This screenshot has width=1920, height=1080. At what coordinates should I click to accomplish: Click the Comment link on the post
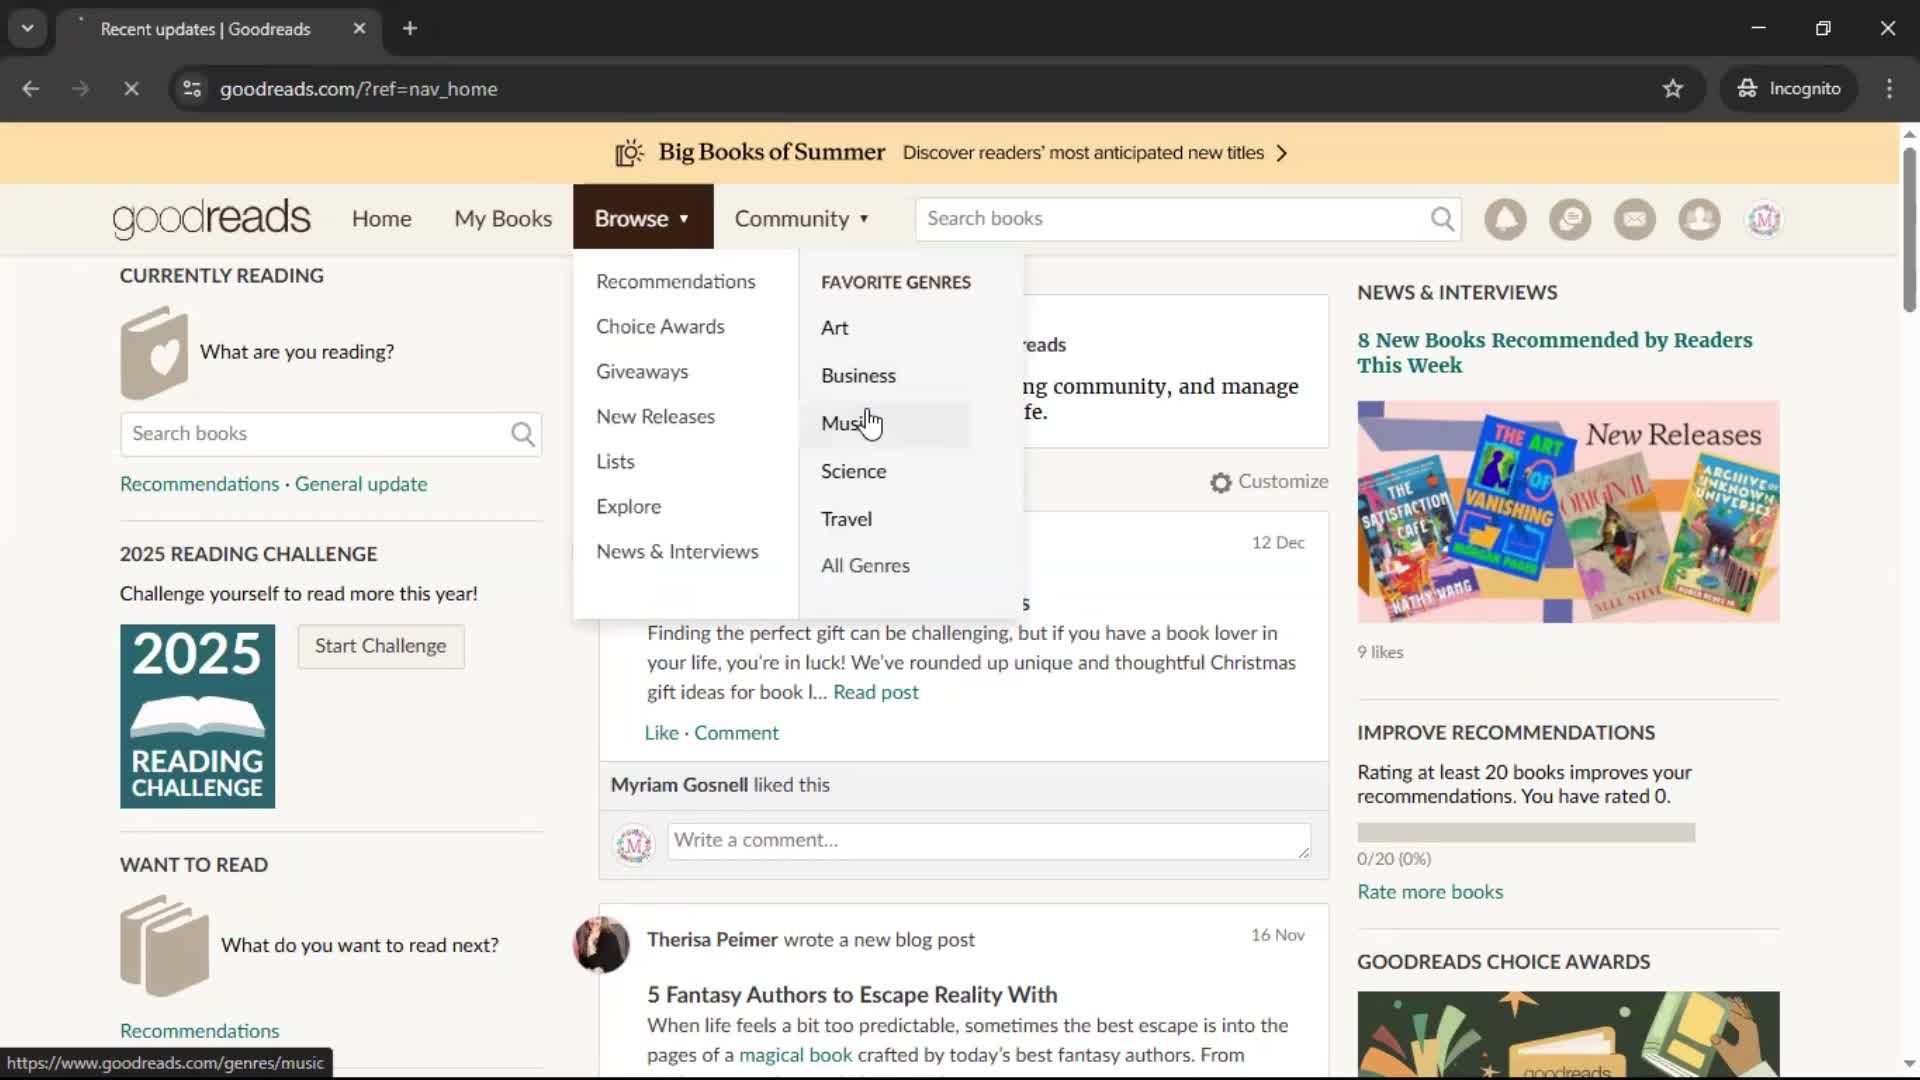click(x=736, y=733)
